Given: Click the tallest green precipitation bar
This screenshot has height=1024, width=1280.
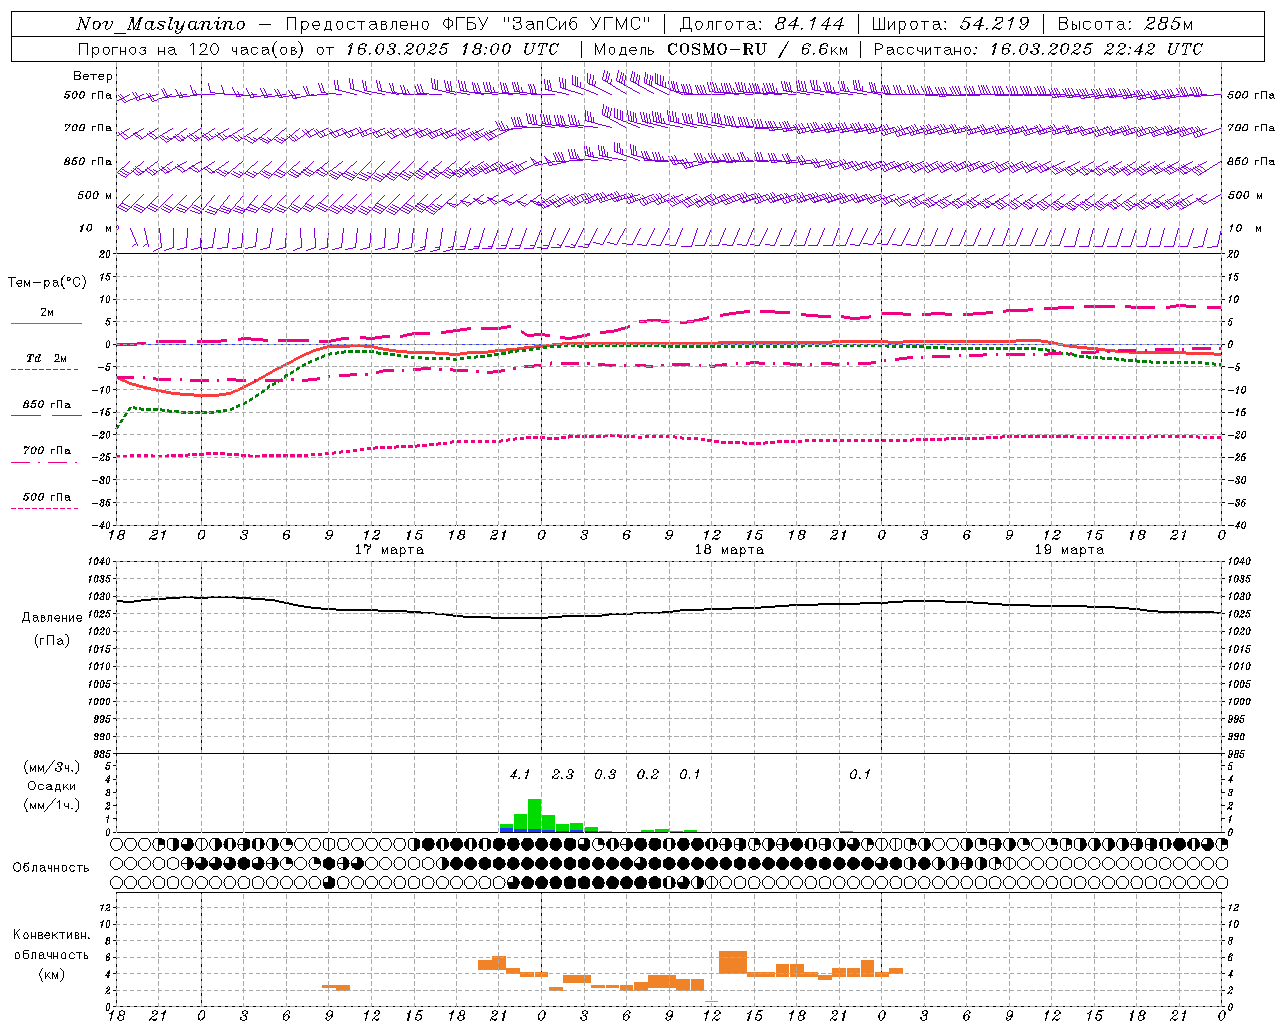Looking at the screenshot, I should pyautogui.click(x=535, y=815).
